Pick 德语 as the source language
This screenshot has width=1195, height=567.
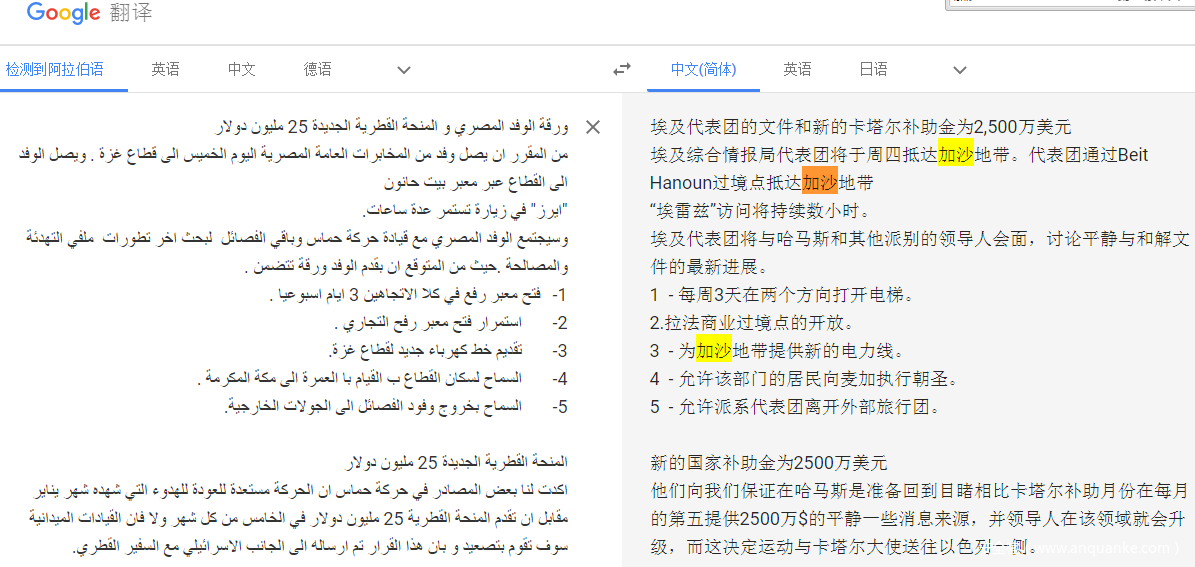[318, 69]
